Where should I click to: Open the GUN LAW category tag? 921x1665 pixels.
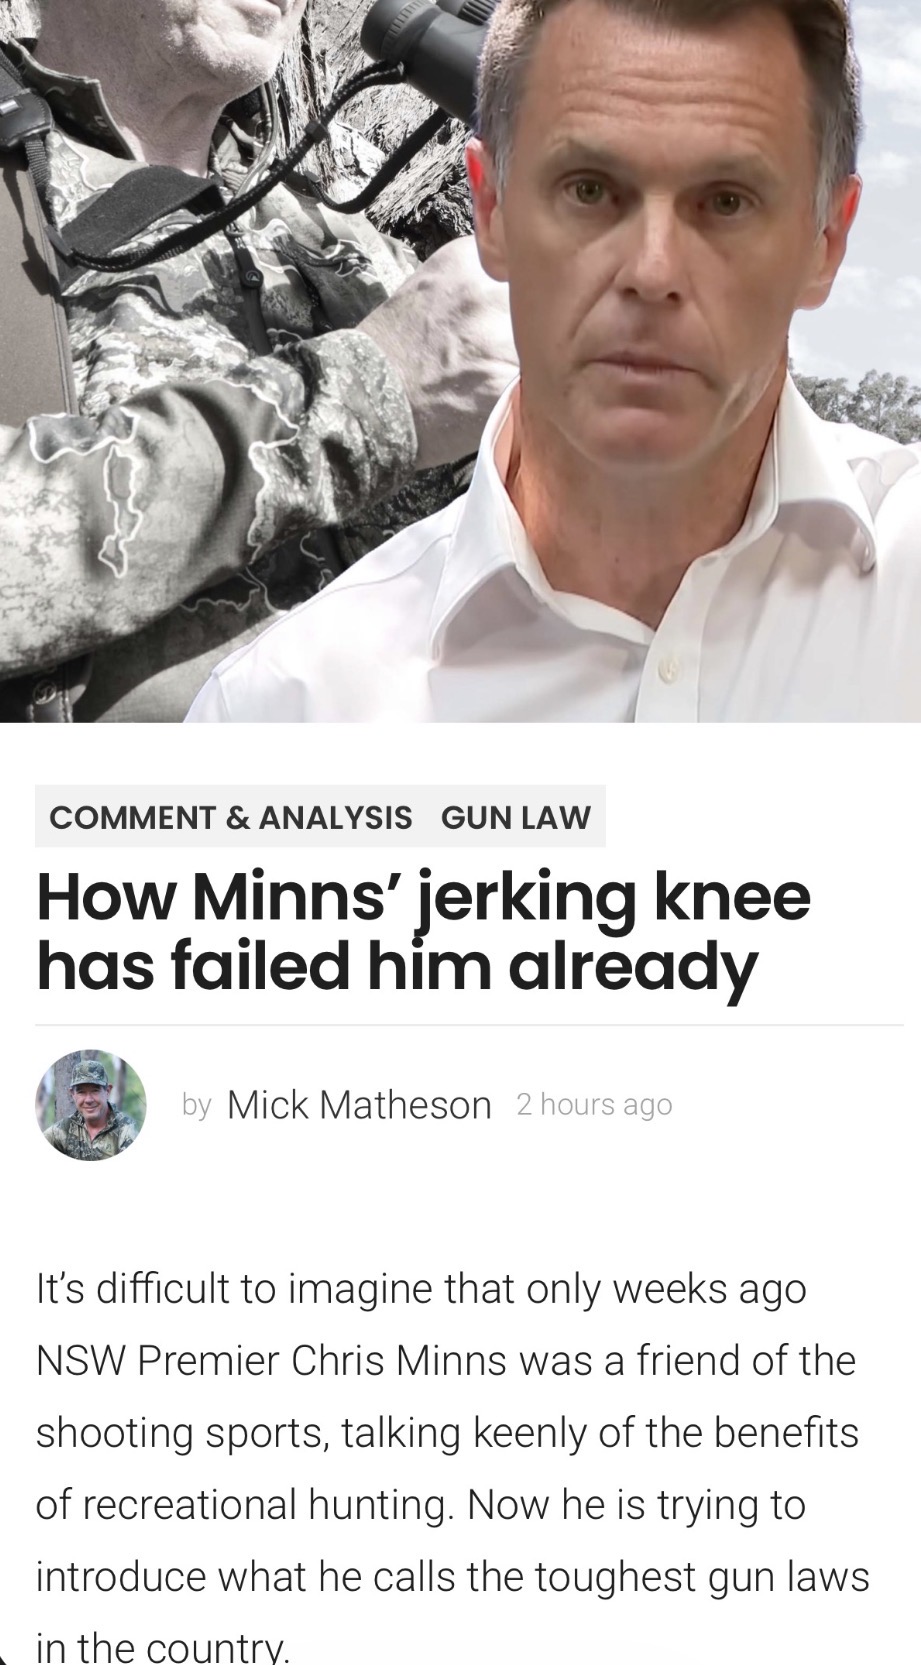pos(516,817)
